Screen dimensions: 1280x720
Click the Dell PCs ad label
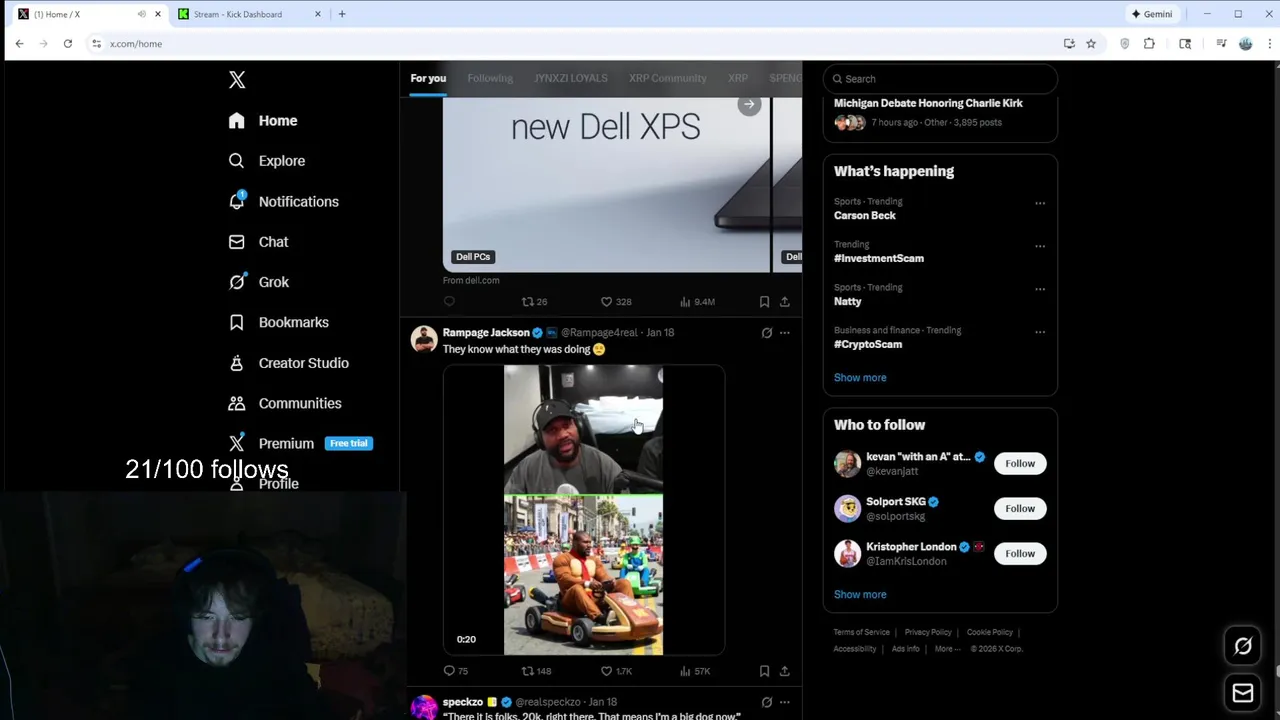click(x=473, y=257)
